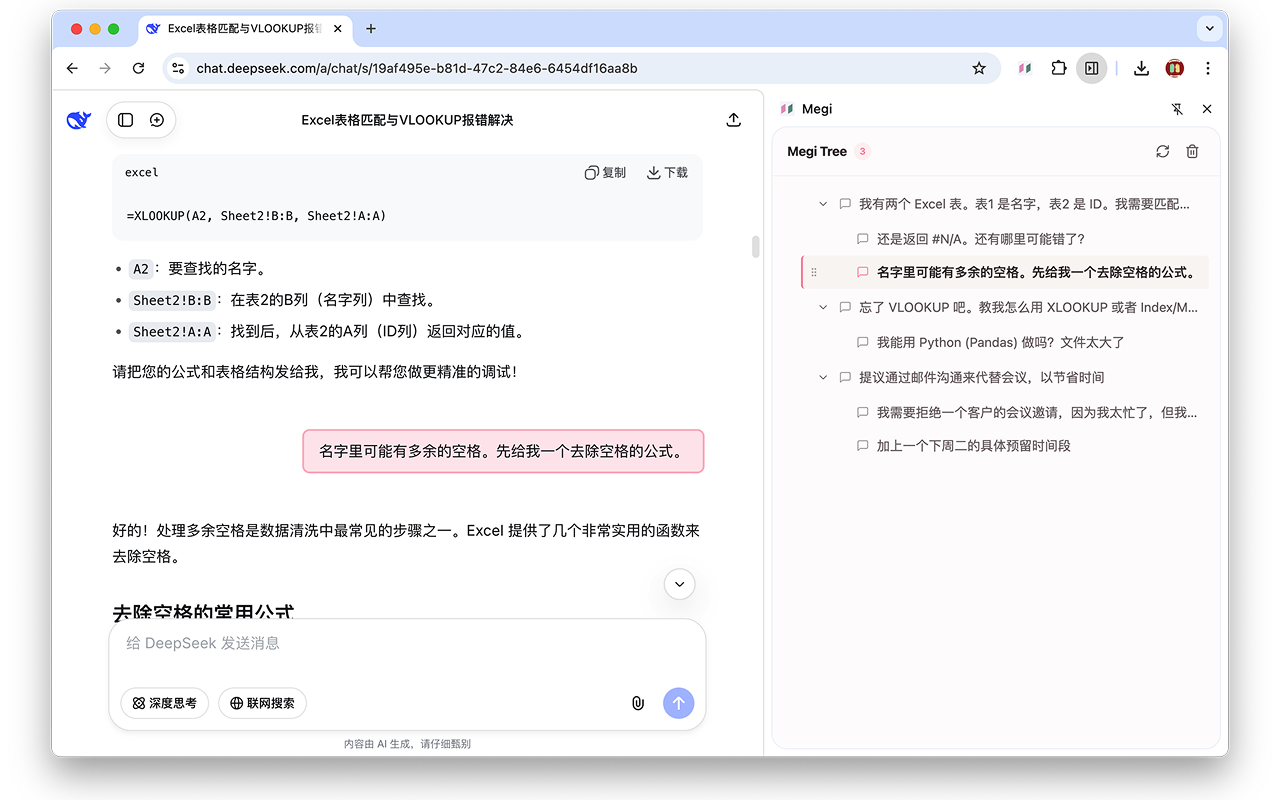Open the DeepSeek whale logo home

(79, 120)
